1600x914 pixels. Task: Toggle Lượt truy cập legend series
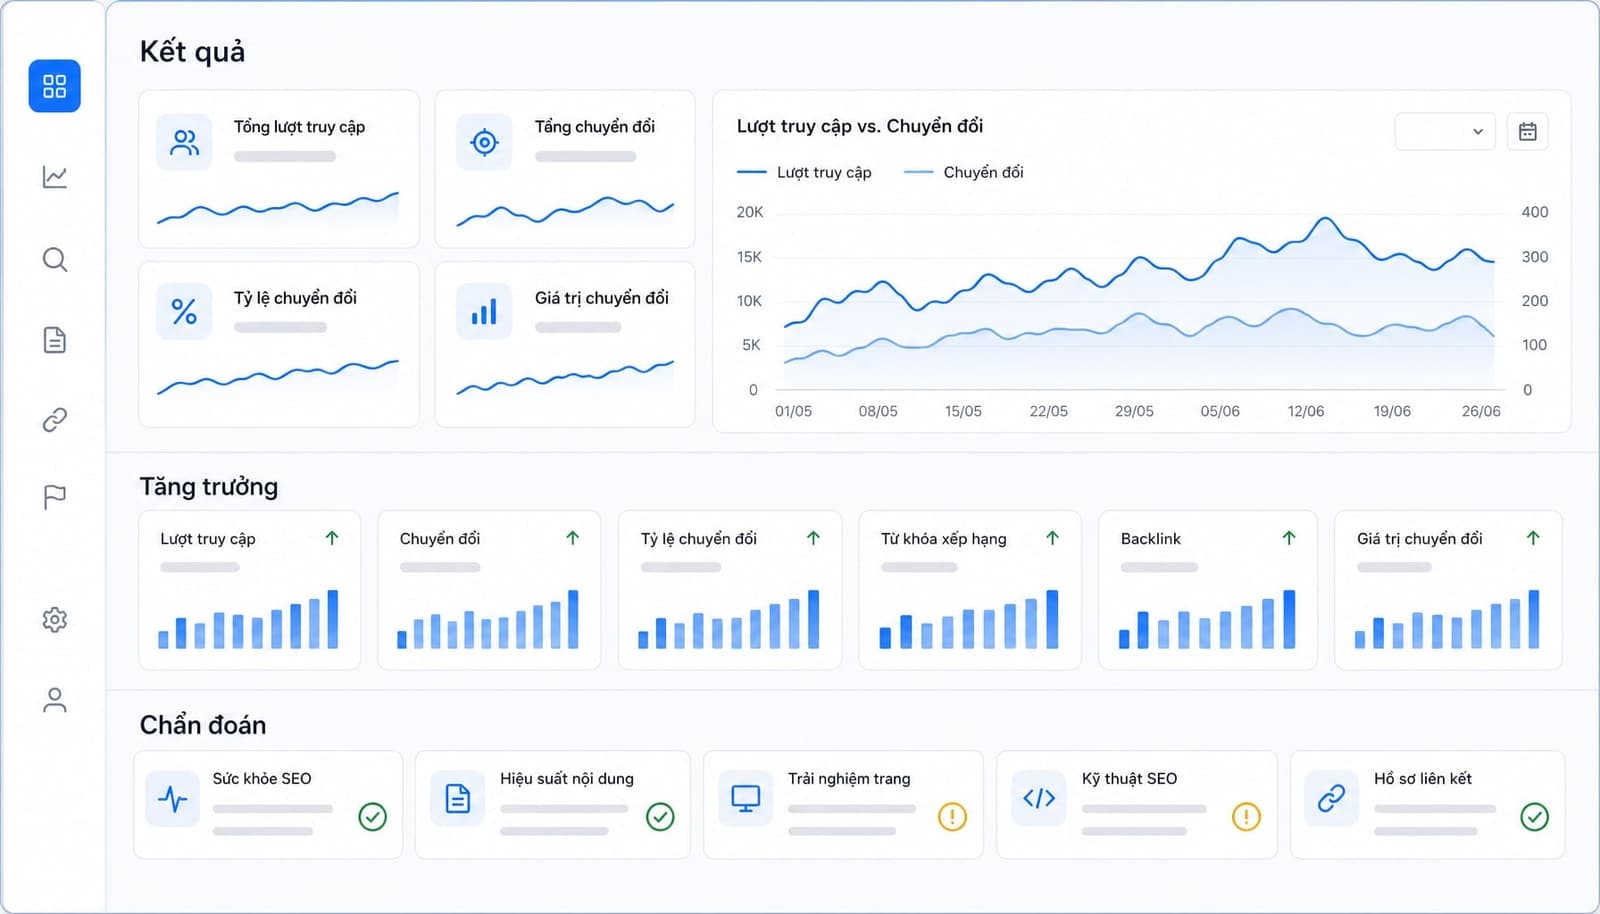(804, 172)
